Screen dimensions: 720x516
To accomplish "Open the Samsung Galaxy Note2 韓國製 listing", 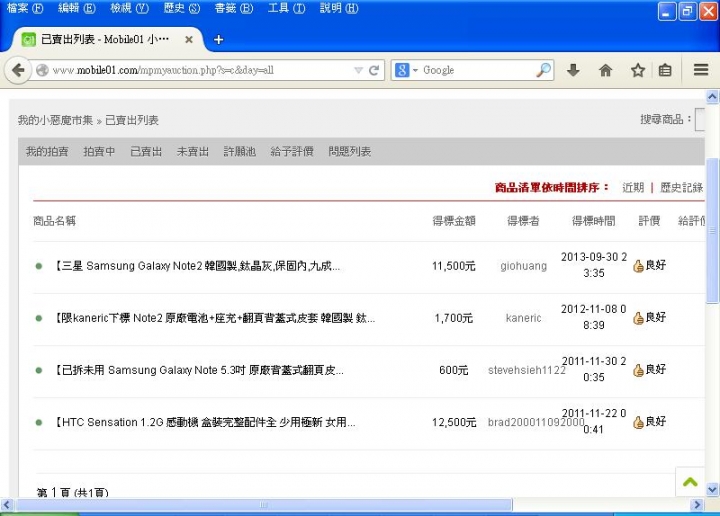I will pyautogui.click(x=197, y=266).
